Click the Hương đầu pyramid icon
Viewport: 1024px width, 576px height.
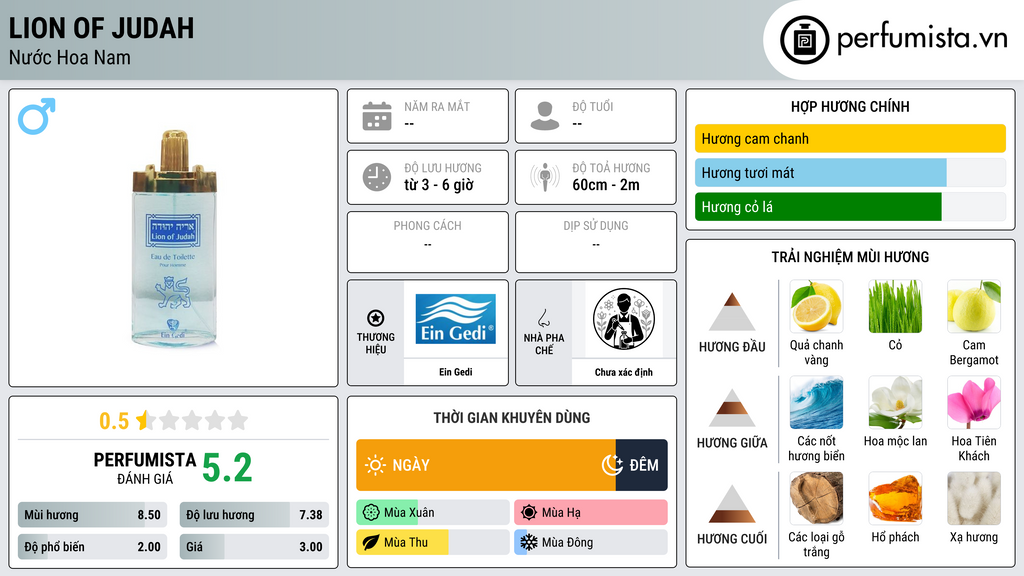point(732,312)
